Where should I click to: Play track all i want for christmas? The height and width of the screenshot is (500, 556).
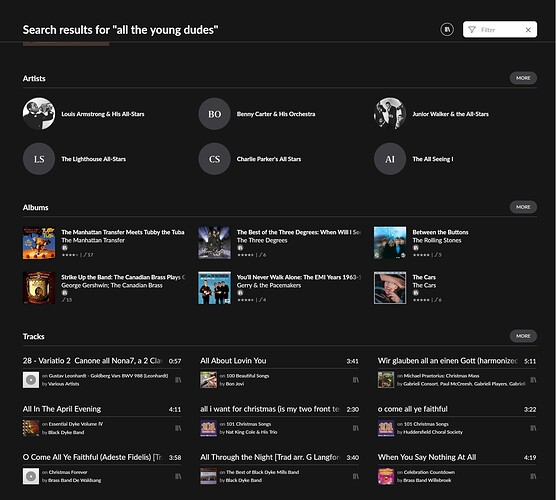coord(269,409)
